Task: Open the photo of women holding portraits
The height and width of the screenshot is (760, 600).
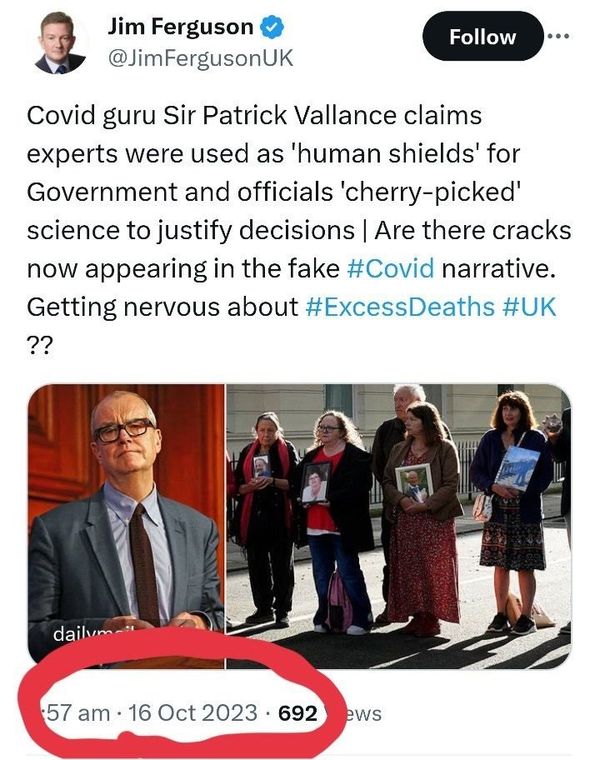Action: coord(399,526)
